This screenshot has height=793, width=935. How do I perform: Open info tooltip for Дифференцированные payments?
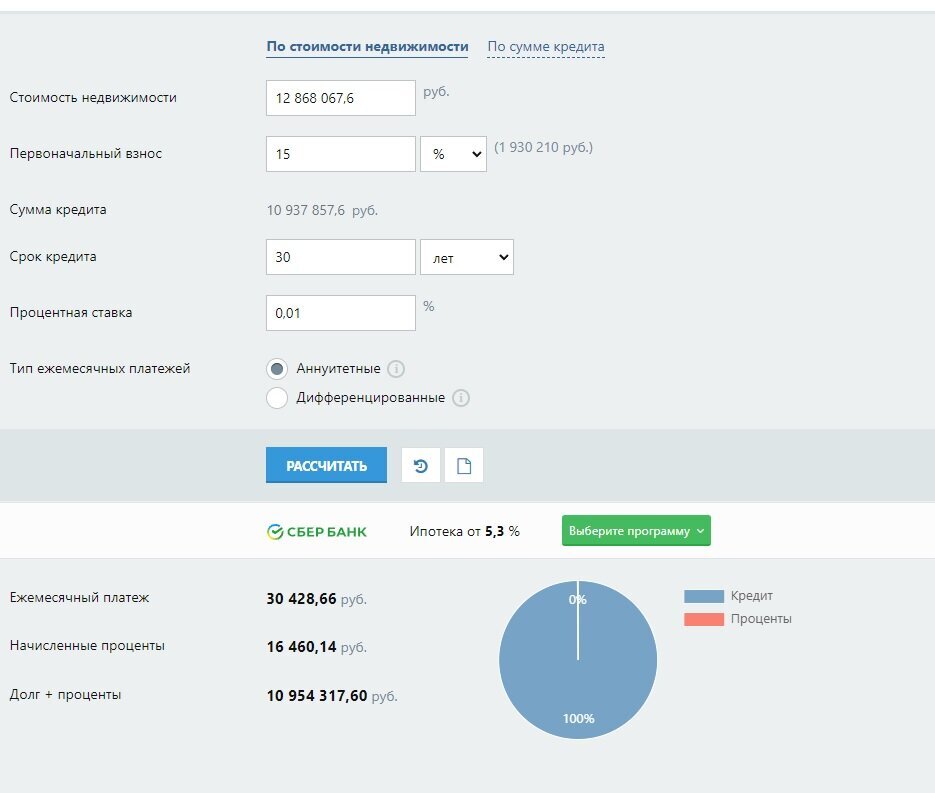[x=461, y=398]
